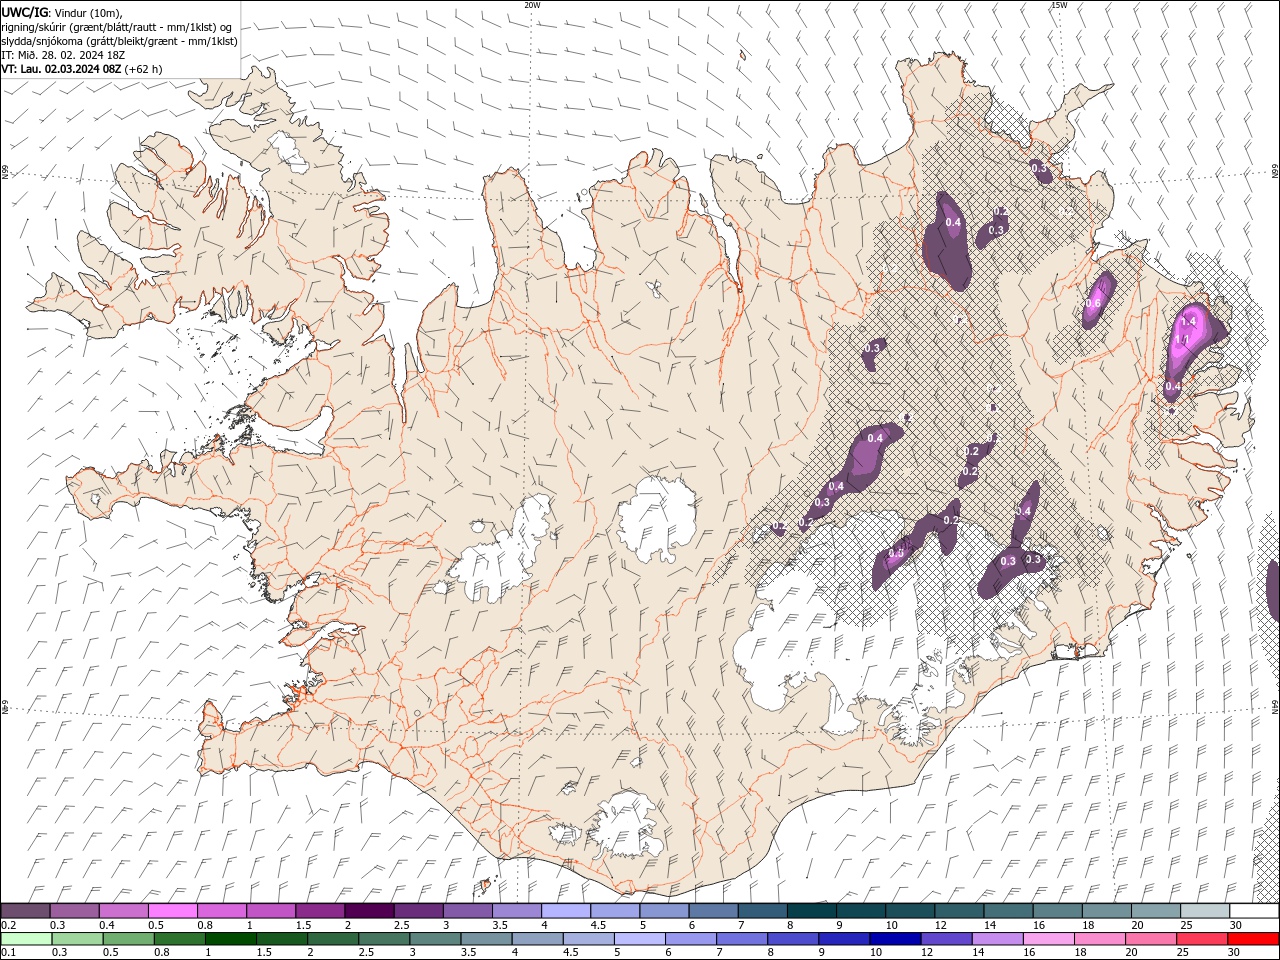The height and width of the screenshot is (960, 1280).
Task: Click the 'rigning/skúrir (grænt/blátt/rautt' legend description line
Action: (118, 27)
